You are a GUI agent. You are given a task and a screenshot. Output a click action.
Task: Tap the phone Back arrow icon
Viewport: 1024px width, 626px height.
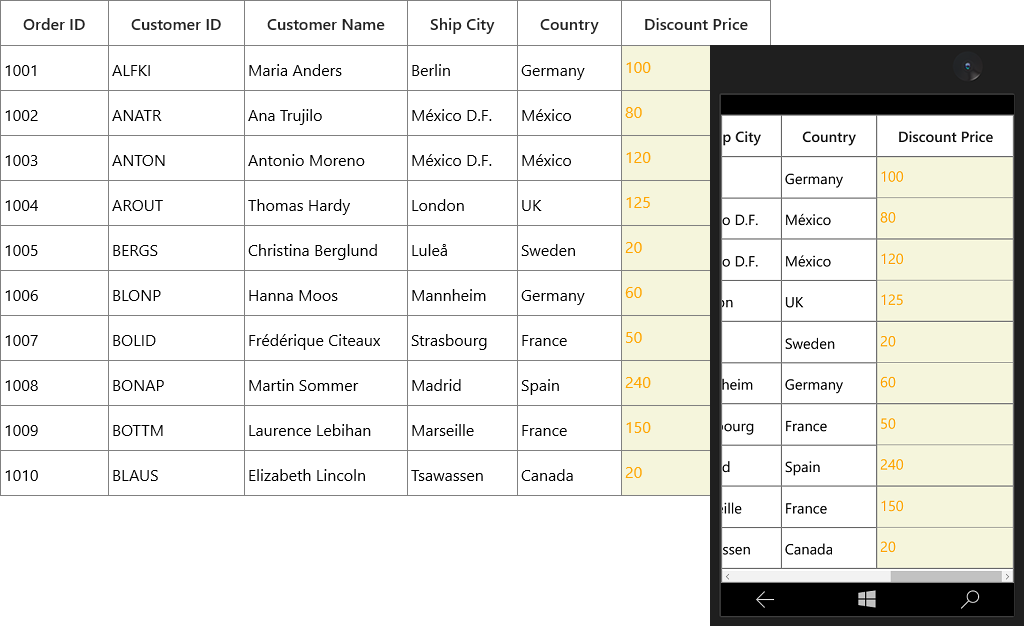coord(765,599)
